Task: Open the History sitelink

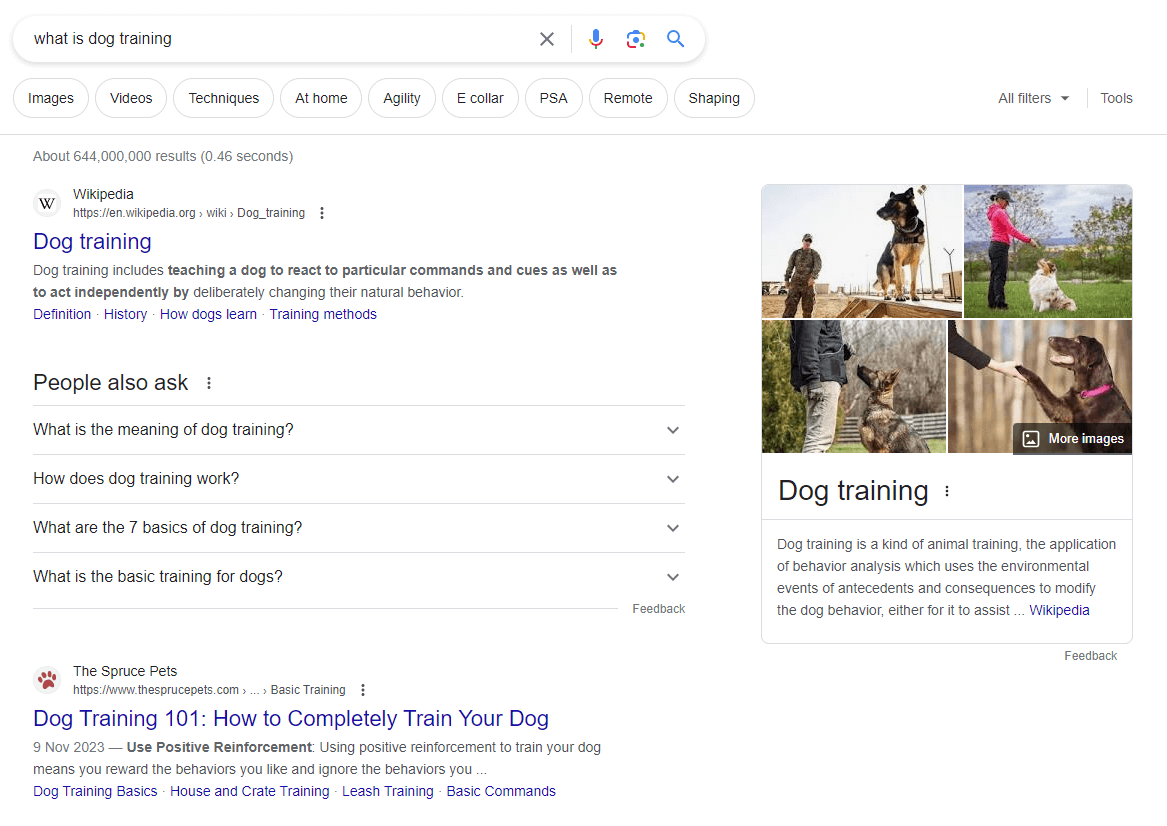Action: 125,315
